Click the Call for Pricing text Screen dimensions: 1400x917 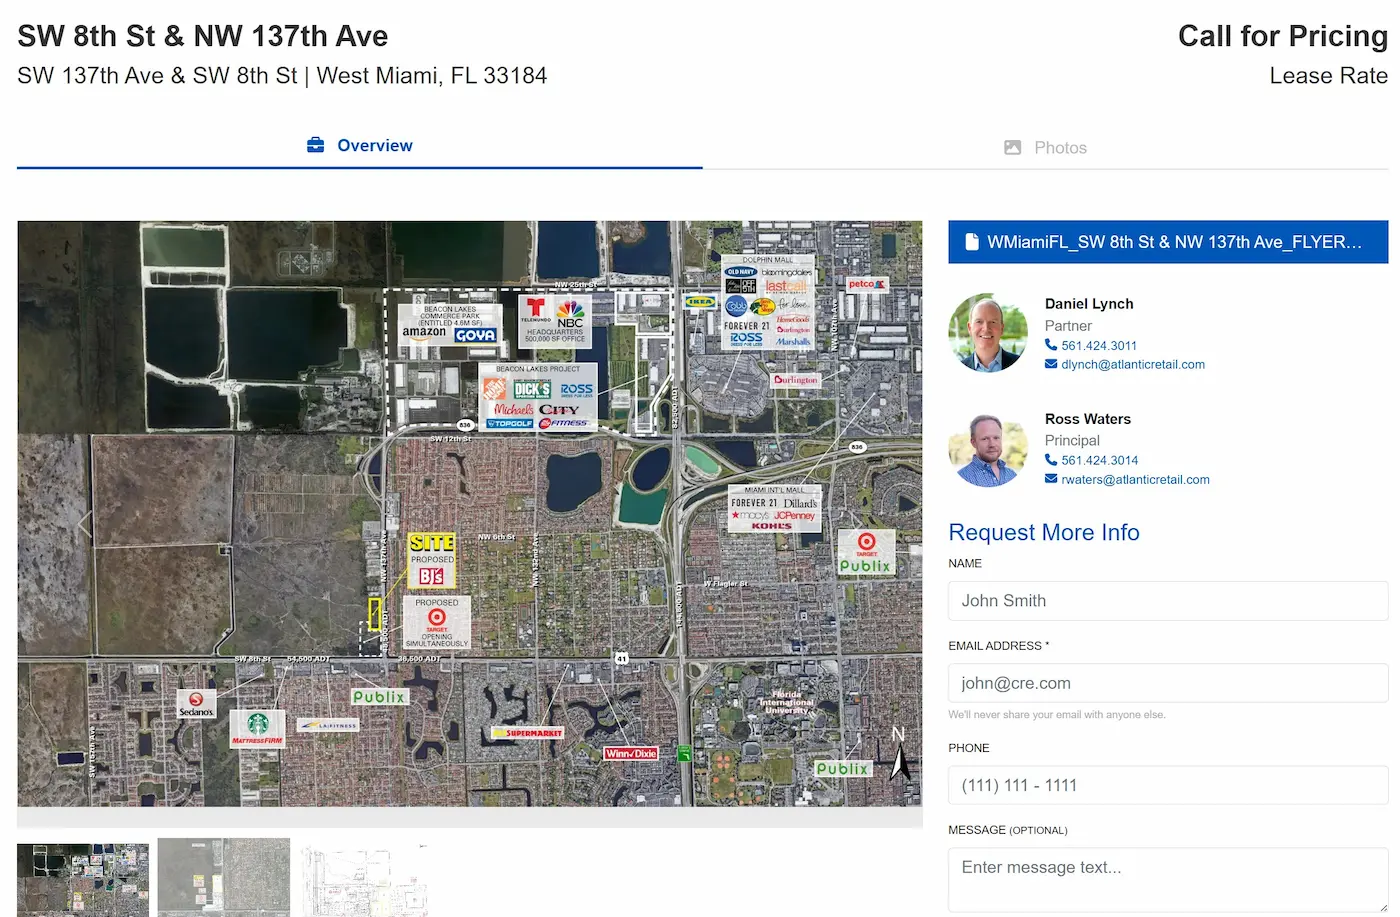point(1283,37)
